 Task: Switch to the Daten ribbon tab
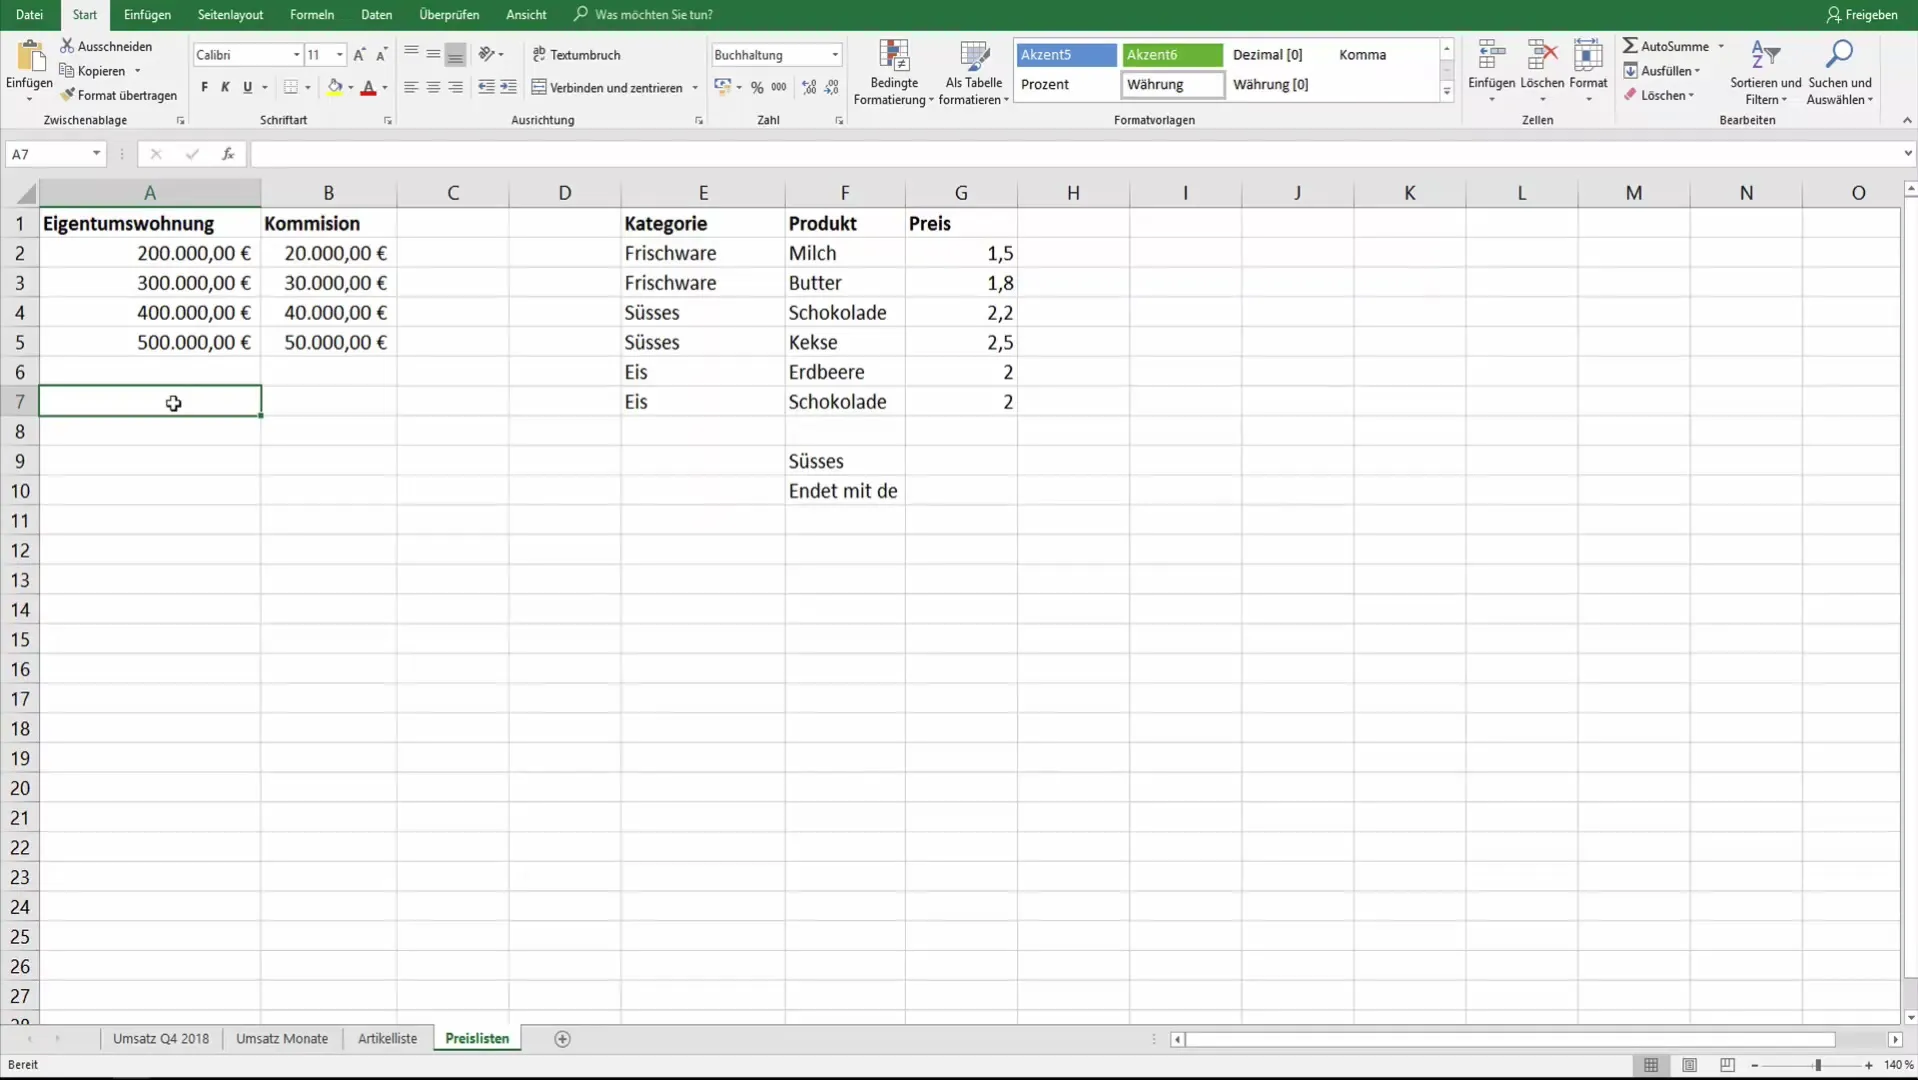[376, 15]
